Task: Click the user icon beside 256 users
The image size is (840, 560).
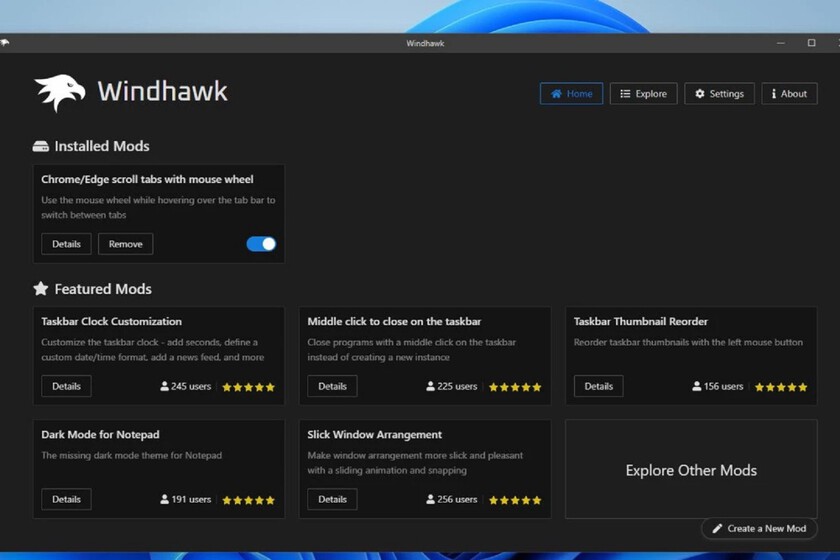Action: click(431, 499)
